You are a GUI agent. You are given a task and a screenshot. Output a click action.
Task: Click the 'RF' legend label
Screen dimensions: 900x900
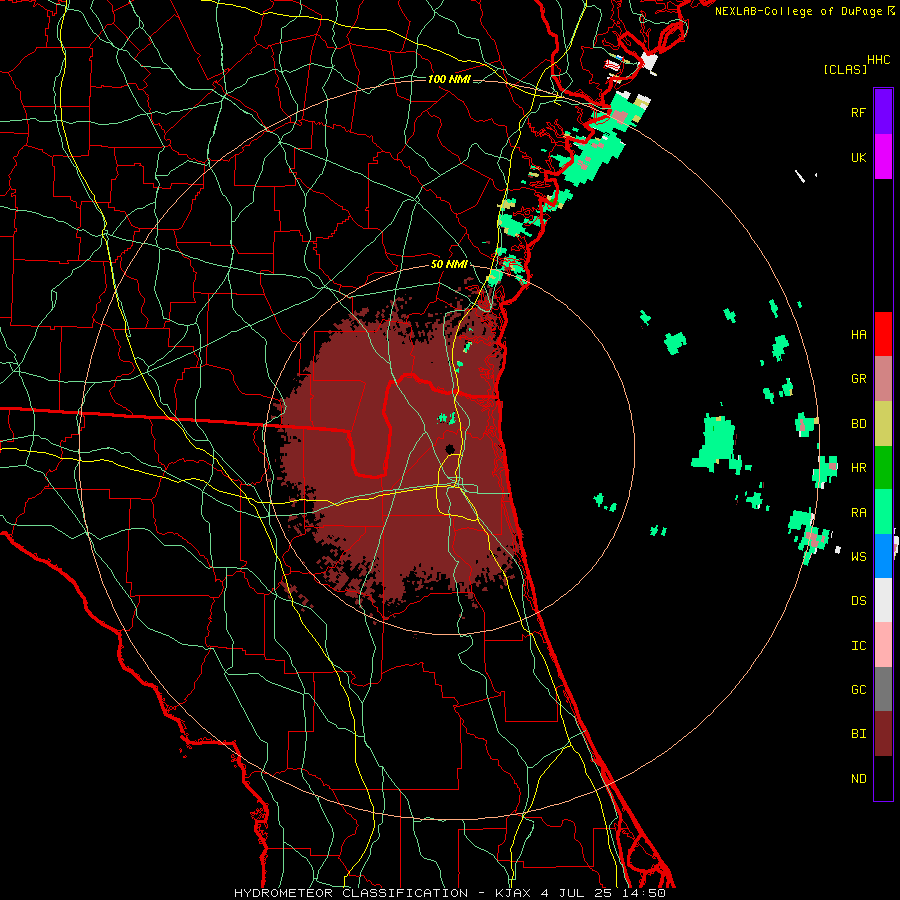(x=859, y=112)
